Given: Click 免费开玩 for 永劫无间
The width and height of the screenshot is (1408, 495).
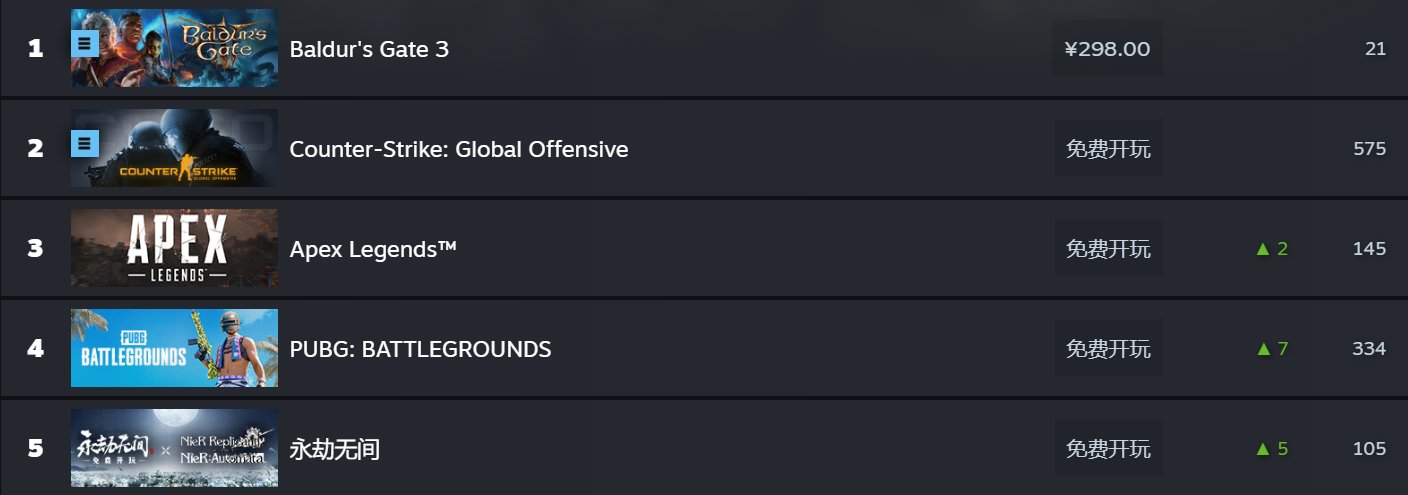Looking at the screenshot, I should point(1108,448).
